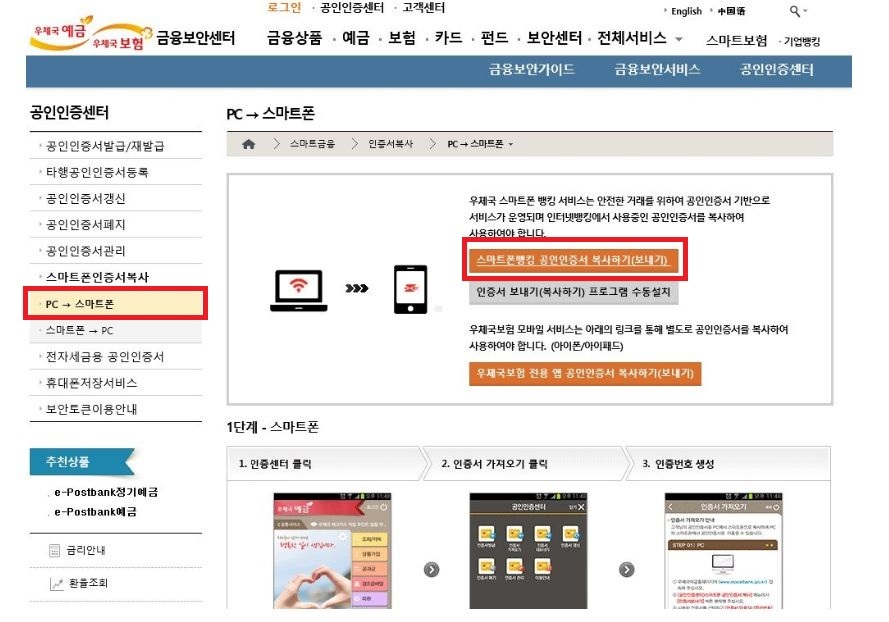Switch language to English
The height and width of the screenshot is (622, 889).
686,11
